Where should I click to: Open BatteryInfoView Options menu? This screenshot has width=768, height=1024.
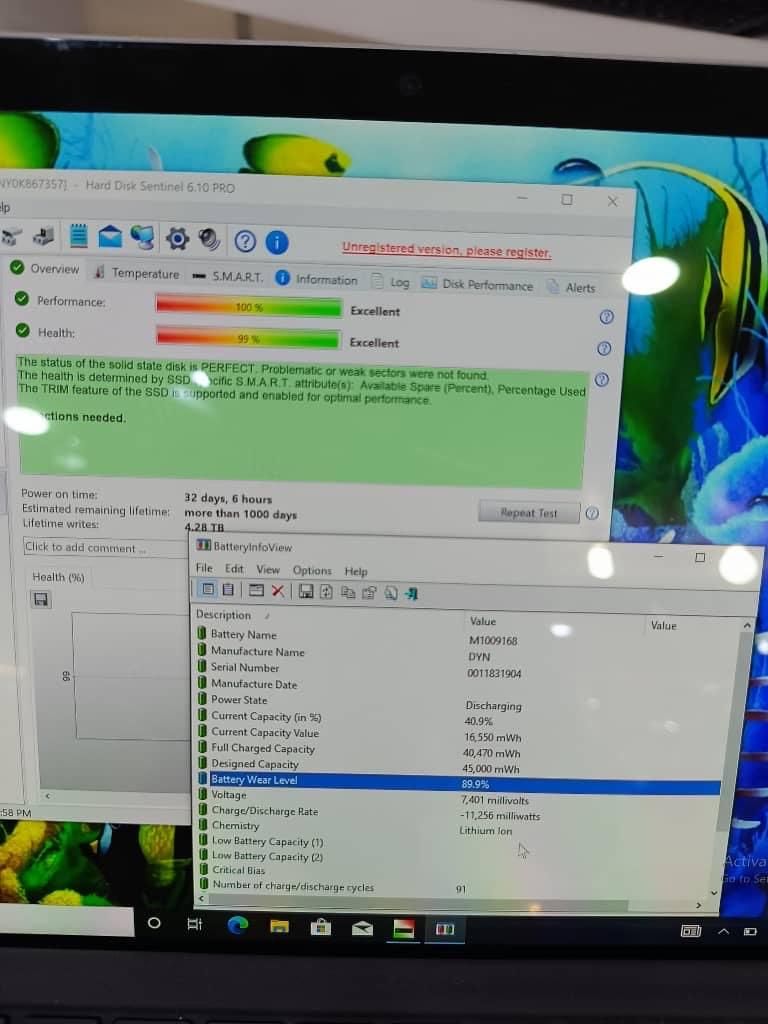coord(312,570)
